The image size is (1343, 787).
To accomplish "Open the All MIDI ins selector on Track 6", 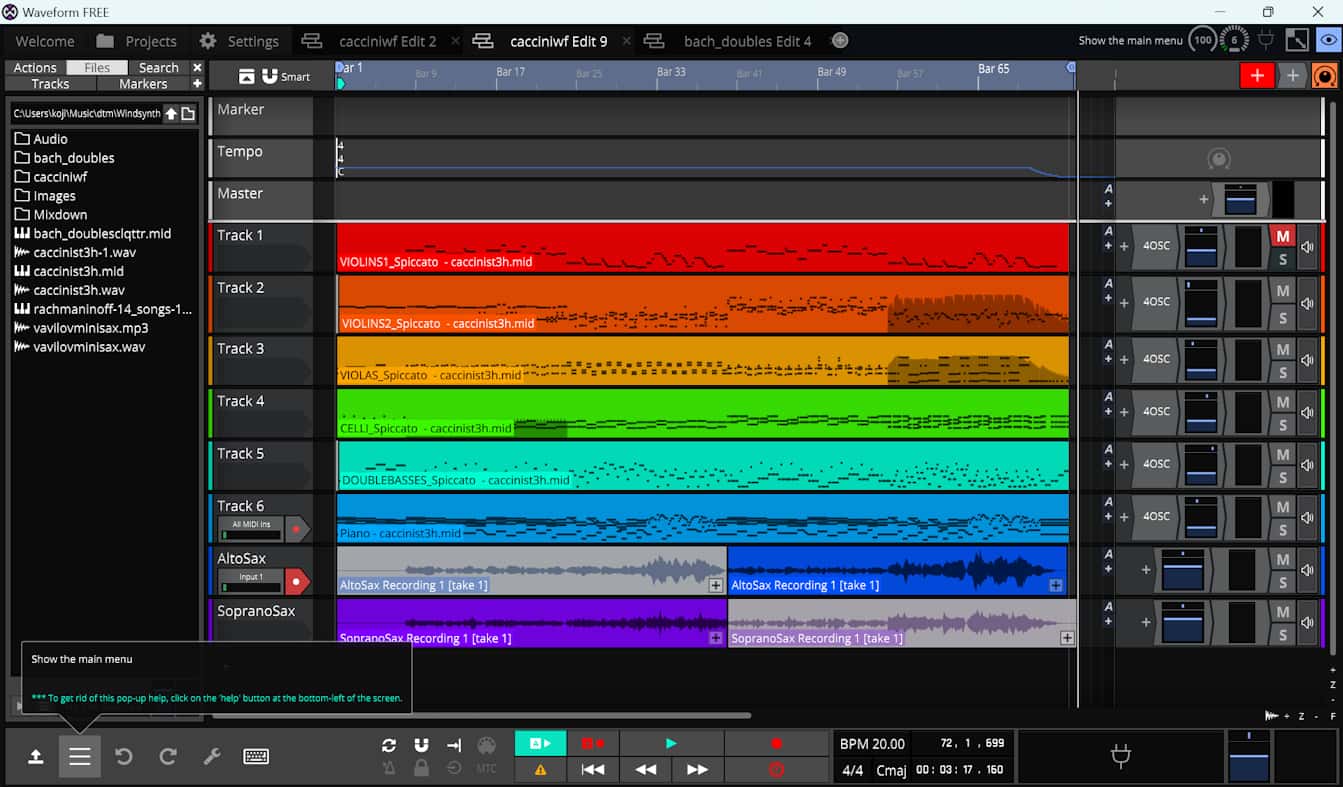I will click(x=249, y=522).
